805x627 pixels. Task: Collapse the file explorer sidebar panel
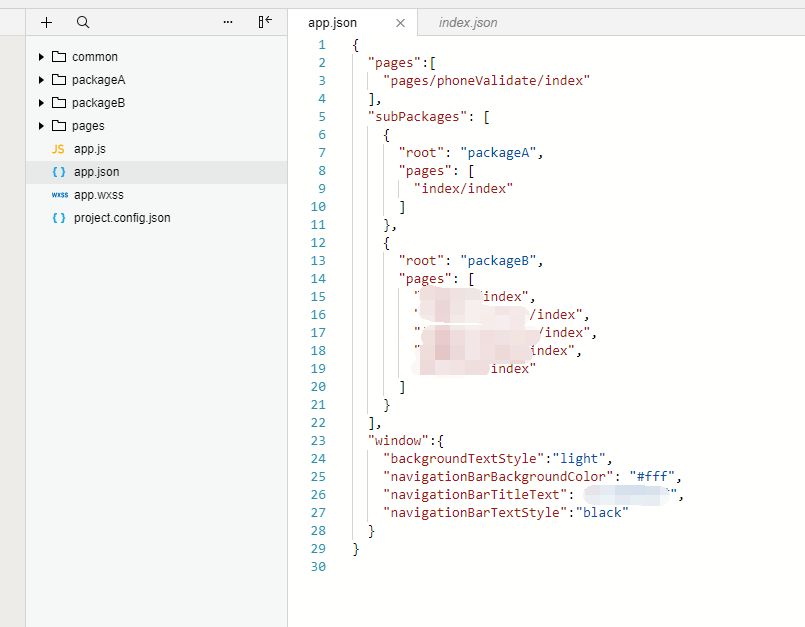pyautogui.click(x=265, y=22)
